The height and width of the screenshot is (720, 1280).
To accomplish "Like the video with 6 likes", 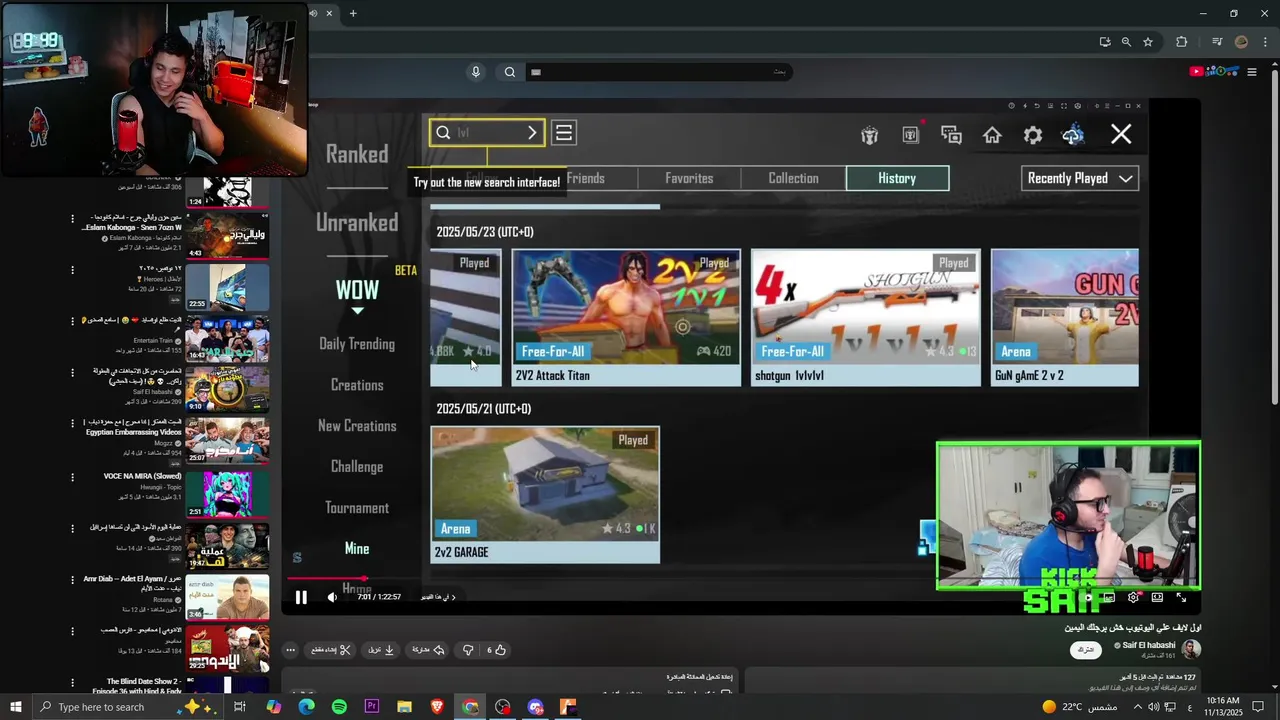I will [x=496, y=650].
